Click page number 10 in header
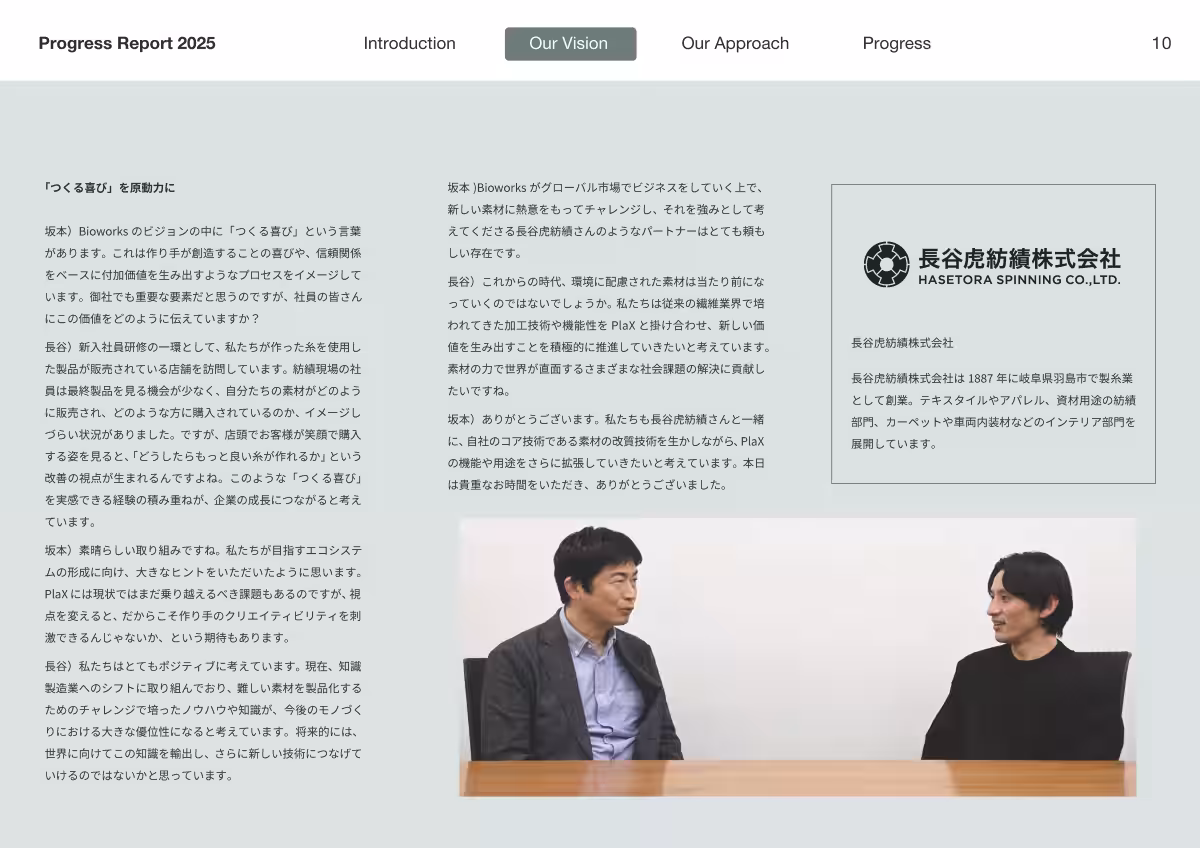This screenshot has width=1200, height=848. (1160, 43)
